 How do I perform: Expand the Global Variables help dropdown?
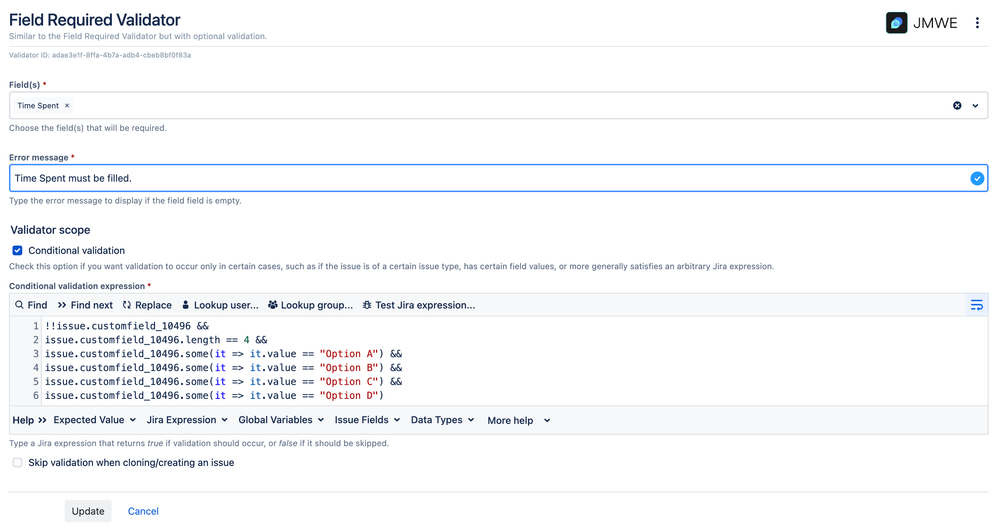(x=281, y=420)
